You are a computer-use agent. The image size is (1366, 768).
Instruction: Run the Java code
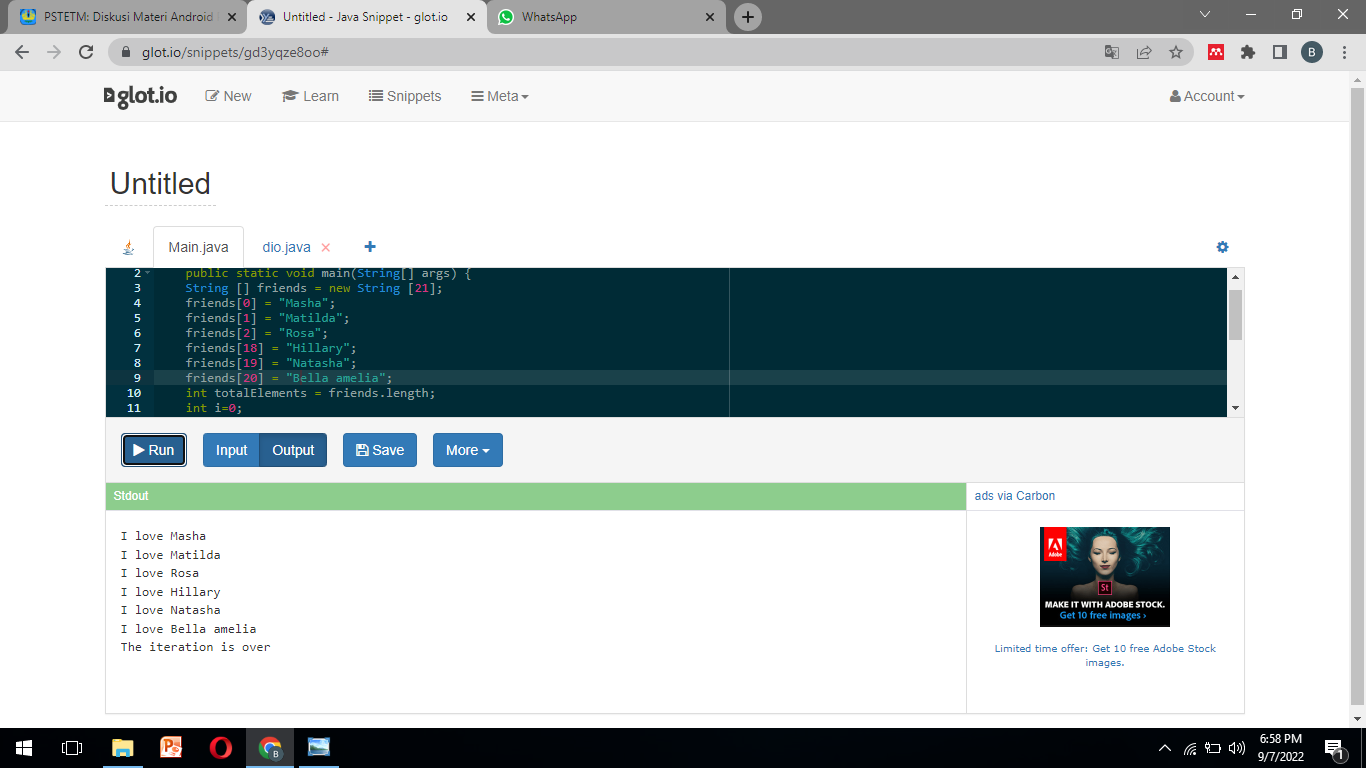click(x=154, y=450)
